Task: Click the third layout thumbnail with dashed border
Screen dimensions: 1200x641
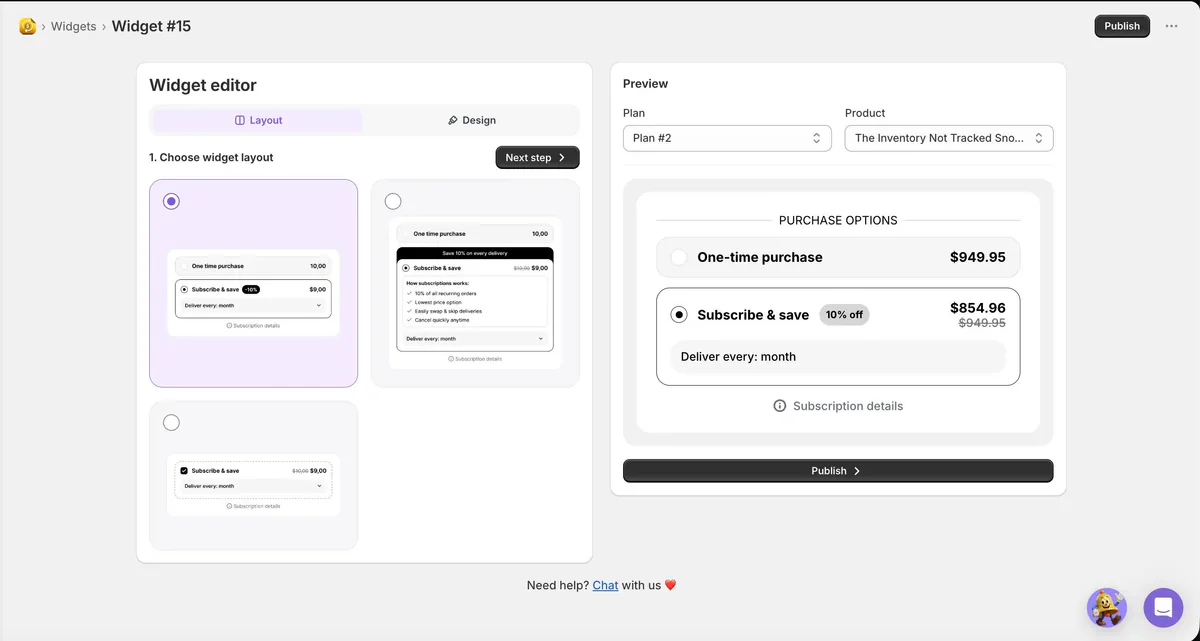Action: click(253, 485)
